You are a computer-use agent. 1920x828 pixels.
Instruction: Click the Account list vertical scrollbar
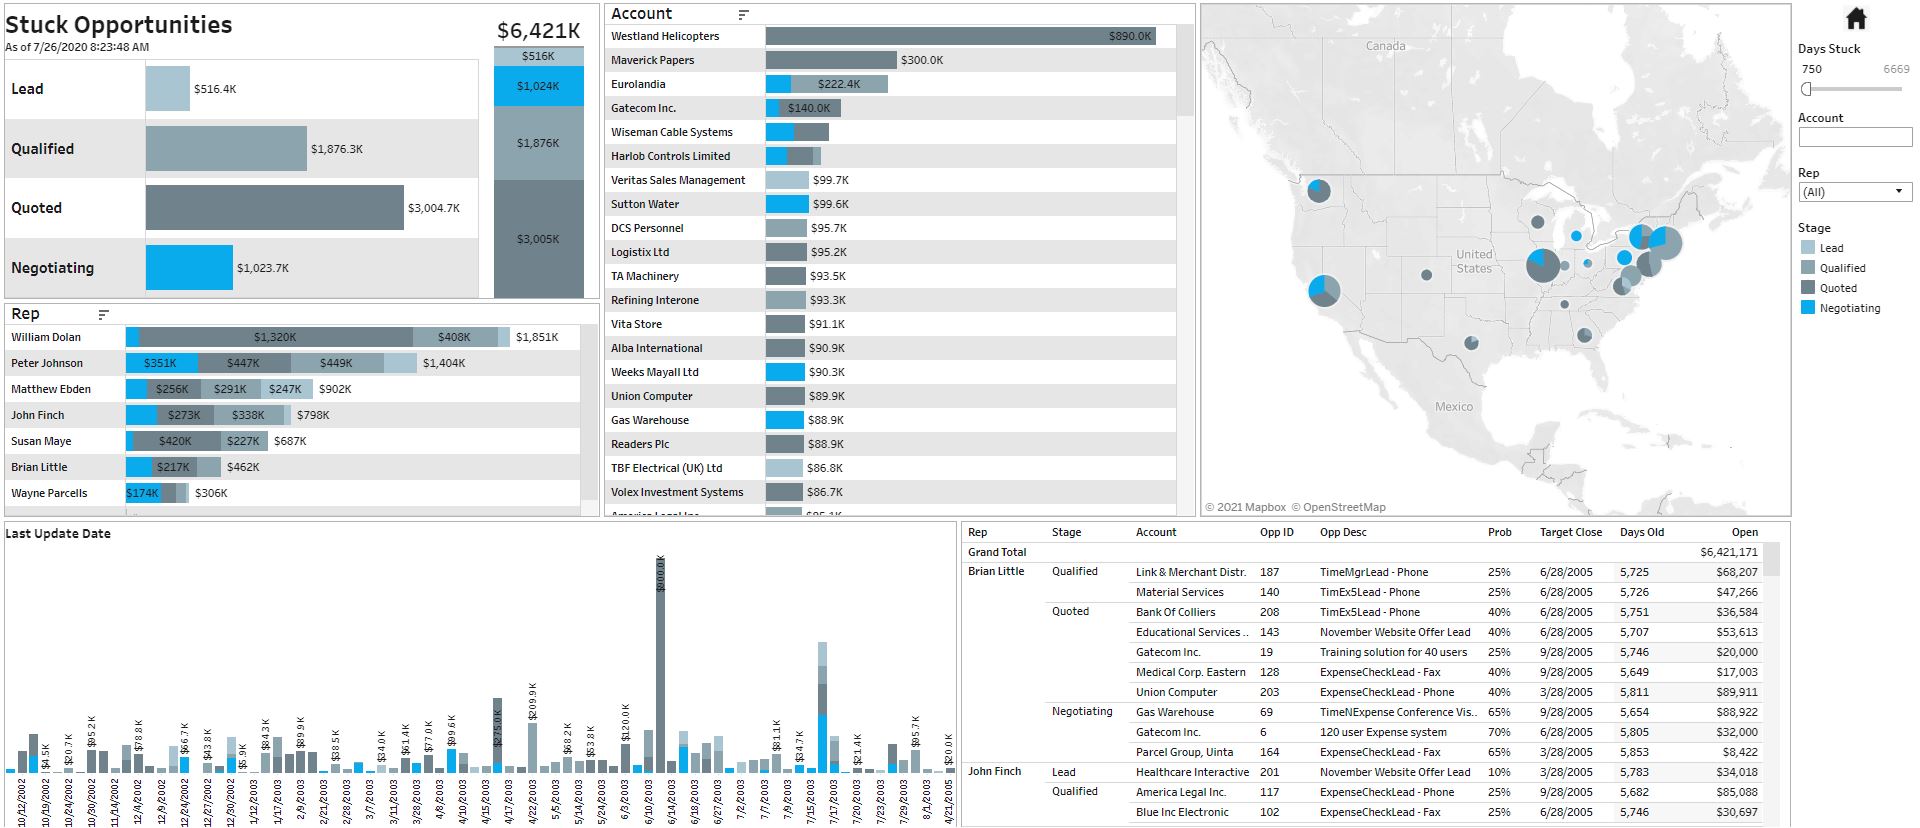(1185, 70)
